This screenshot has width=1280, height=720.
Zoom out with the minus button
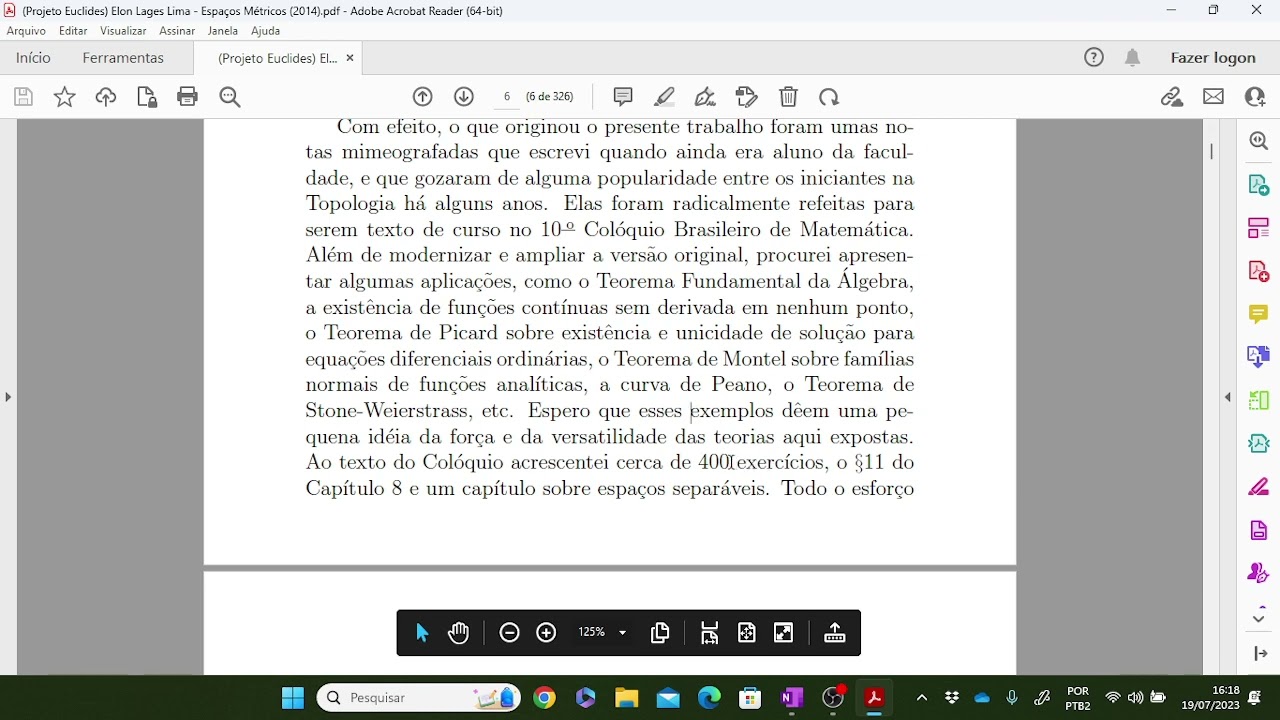[509, 633]
